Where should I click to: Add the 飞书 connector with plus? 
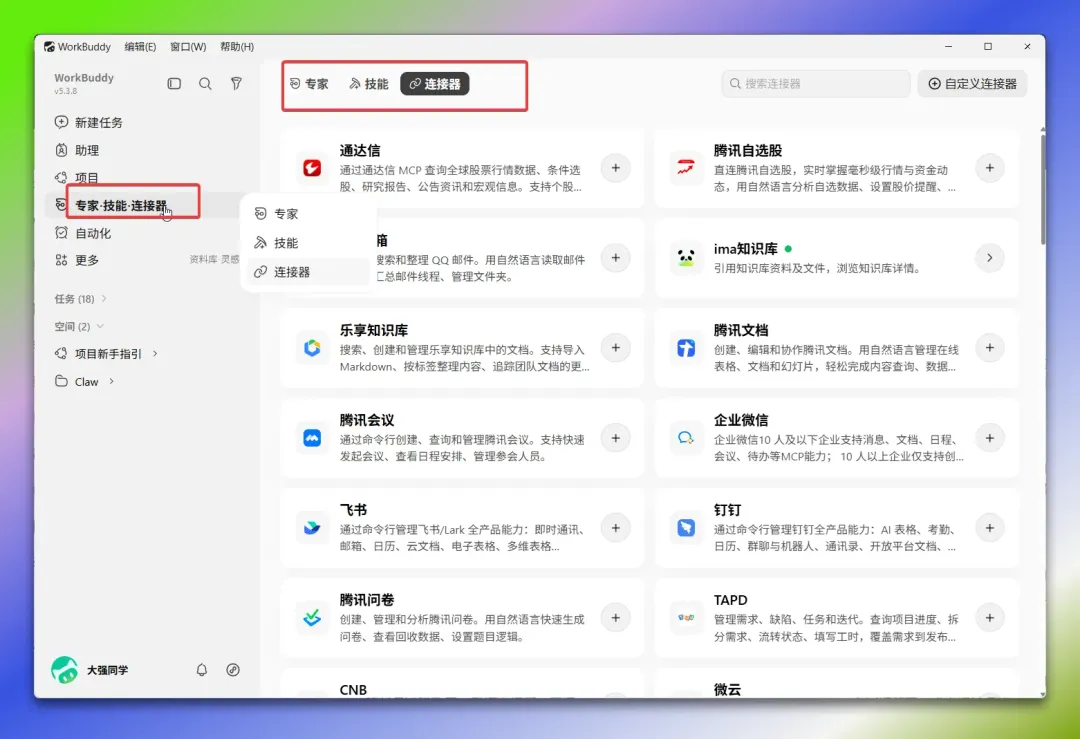coord(616,528)
